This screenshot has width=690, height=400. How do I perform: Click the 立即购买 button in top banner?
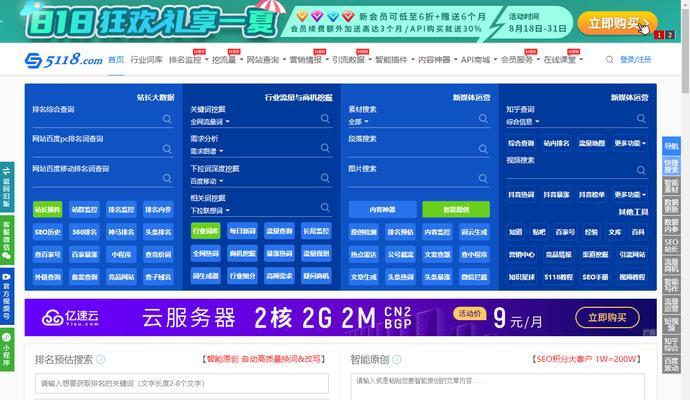tap(617, 23)
